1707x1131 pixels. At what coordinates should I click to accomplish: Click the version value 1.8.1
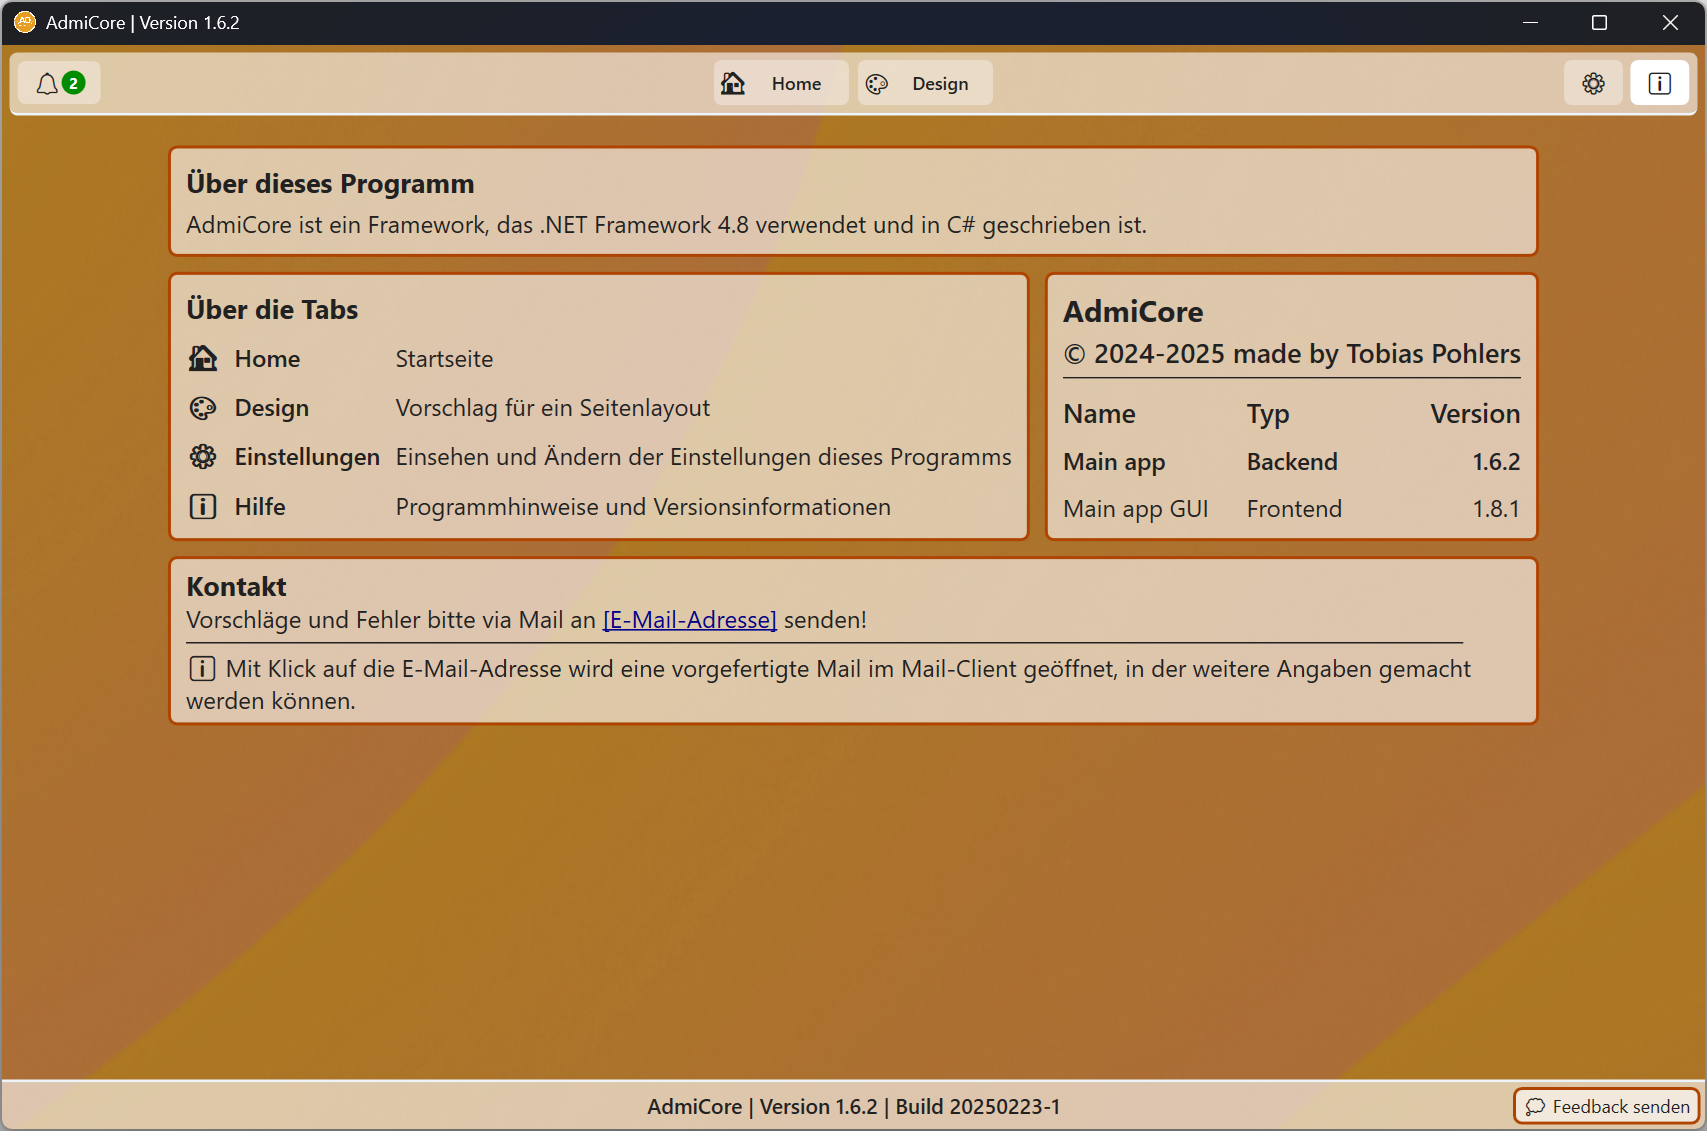pos(1496,509)
